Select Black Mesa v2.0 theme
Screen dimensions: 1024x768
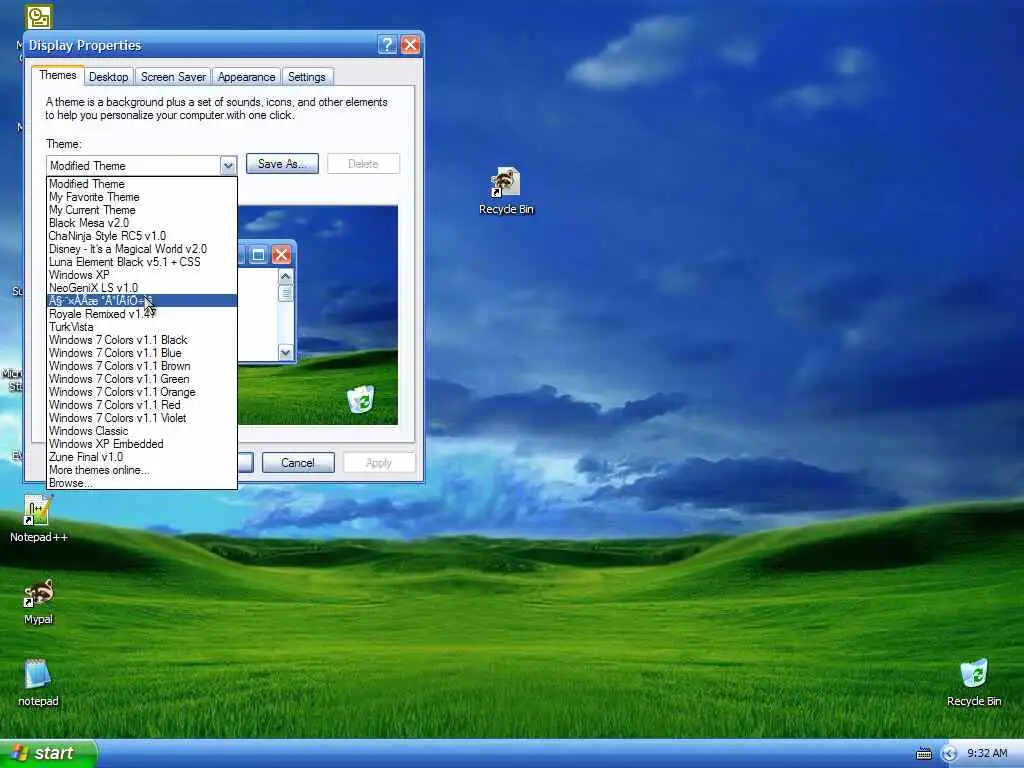click(x=142, y=223)
